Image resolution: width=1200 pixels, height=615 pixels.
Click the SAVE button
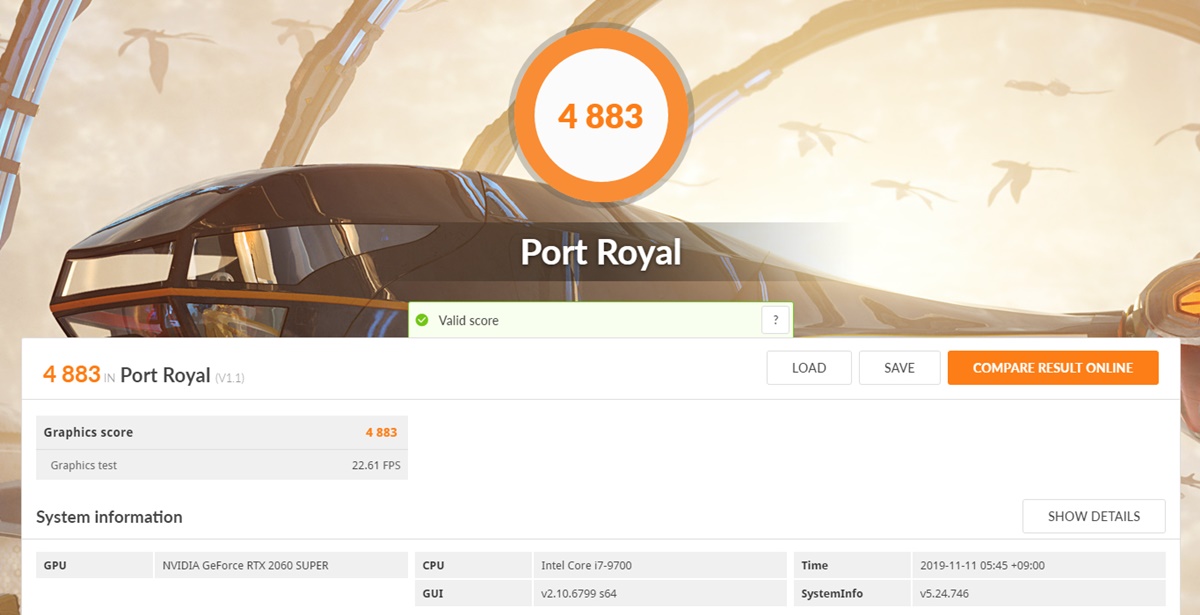(899, 368)
